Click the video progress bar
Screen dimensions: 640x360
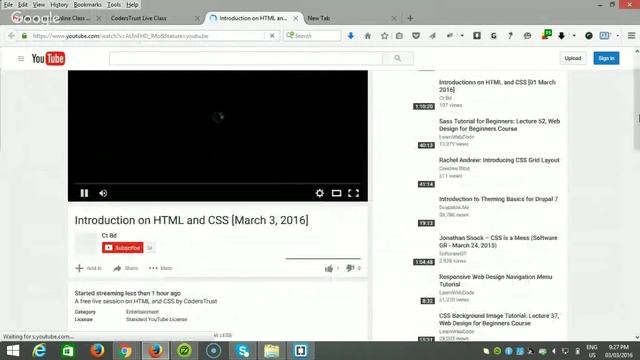pos(218,184)
